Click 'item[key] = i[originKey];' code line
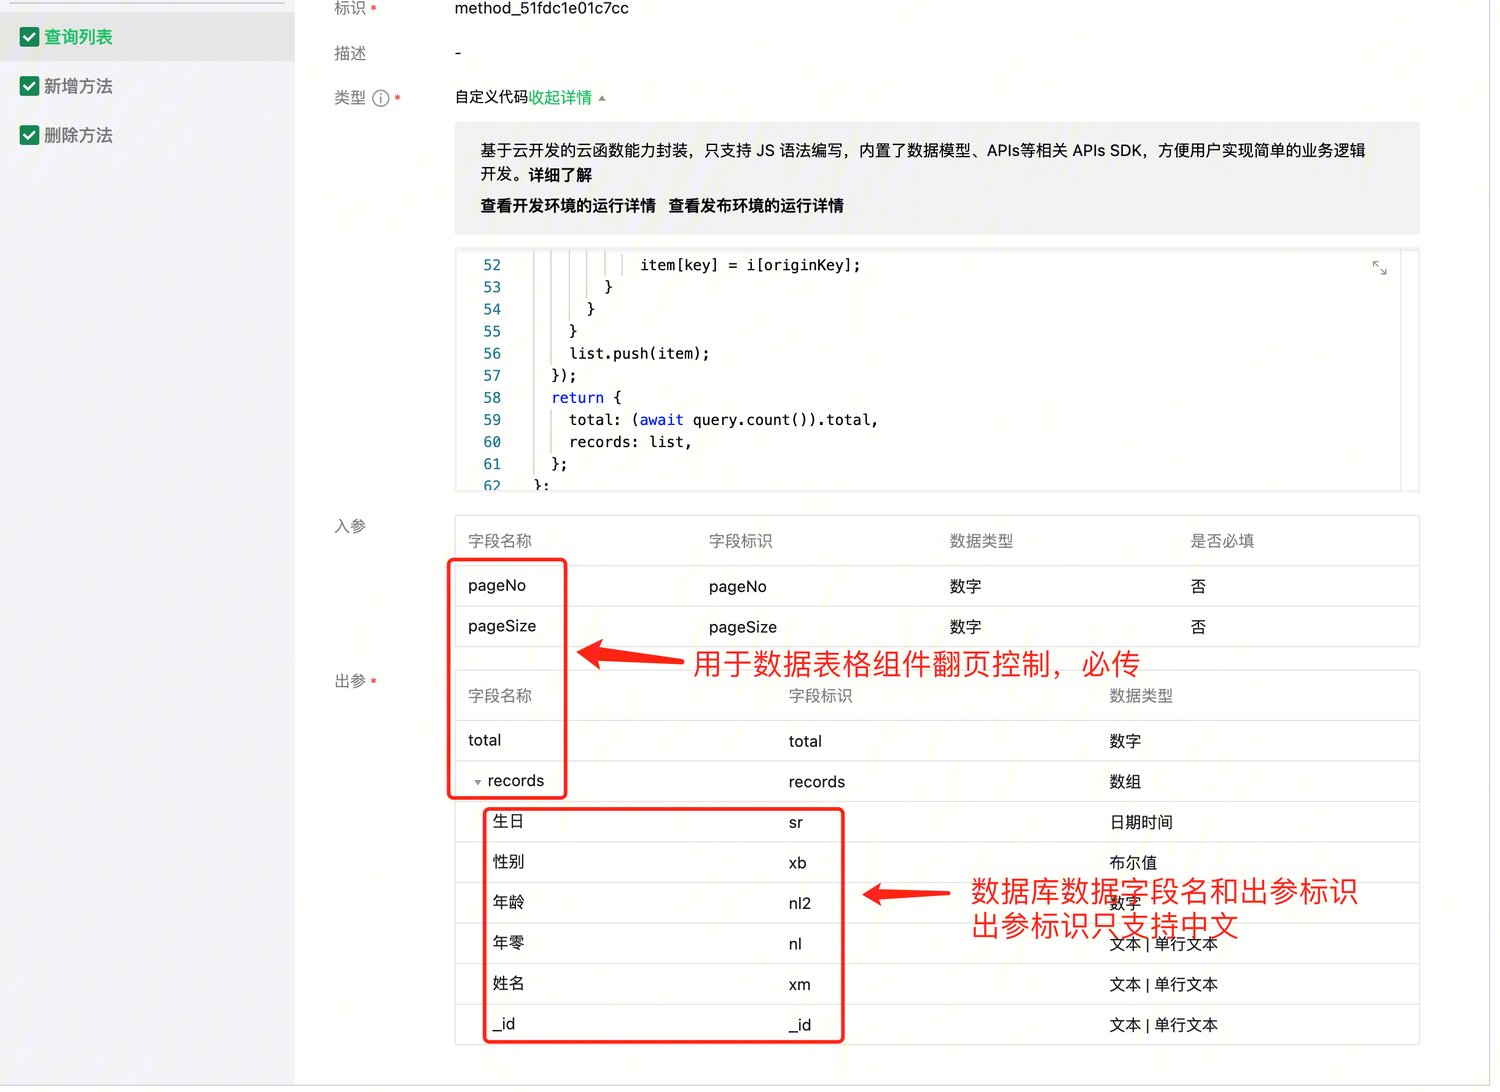1500x1092 pixels. (750, 265)
